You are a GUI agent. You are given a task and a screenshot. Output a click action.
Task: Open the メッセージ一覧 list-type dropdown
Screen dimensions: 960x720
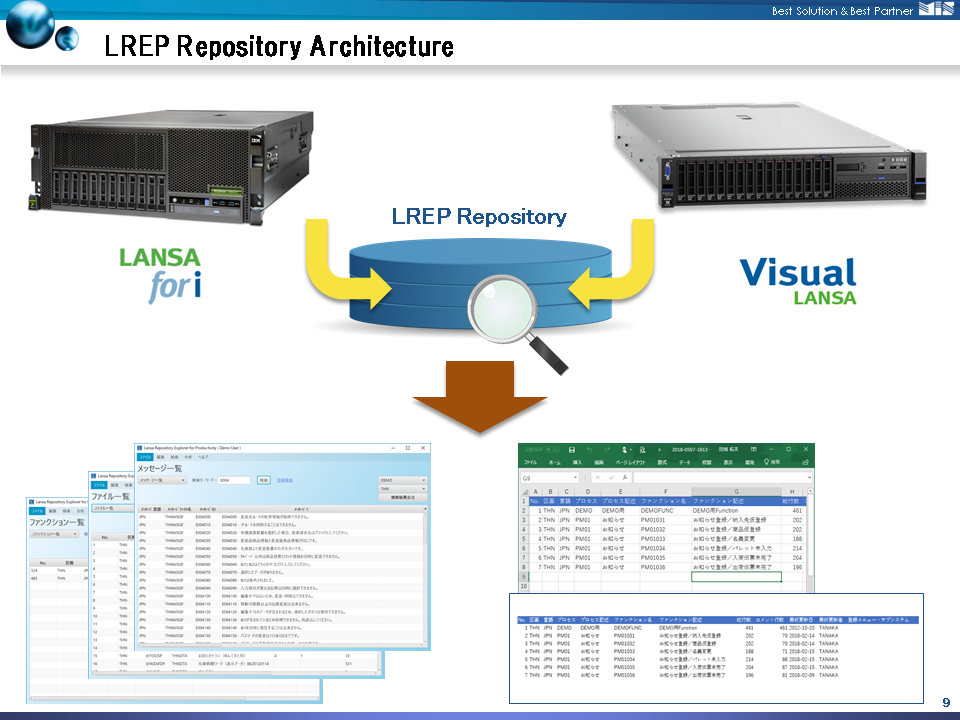(162, 480)
